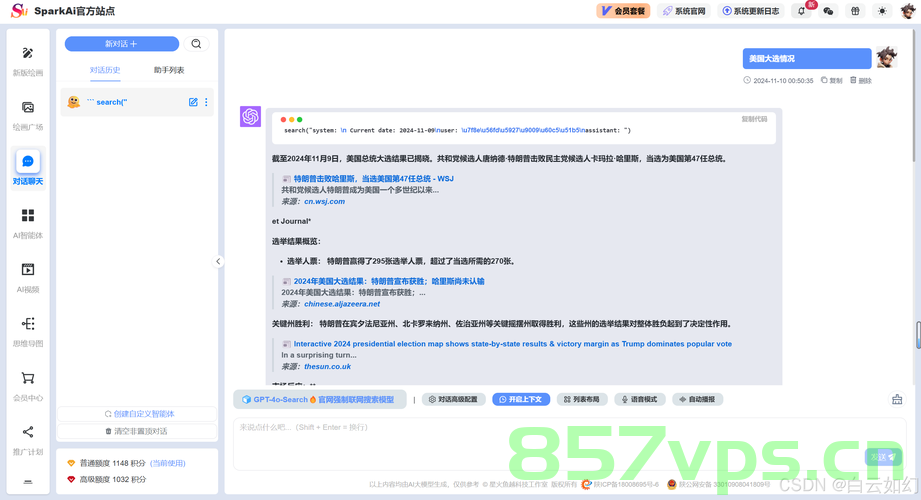Click the 美国大选情况 user message bubble
The image size is (921, 500).
[x=807, y=59]
